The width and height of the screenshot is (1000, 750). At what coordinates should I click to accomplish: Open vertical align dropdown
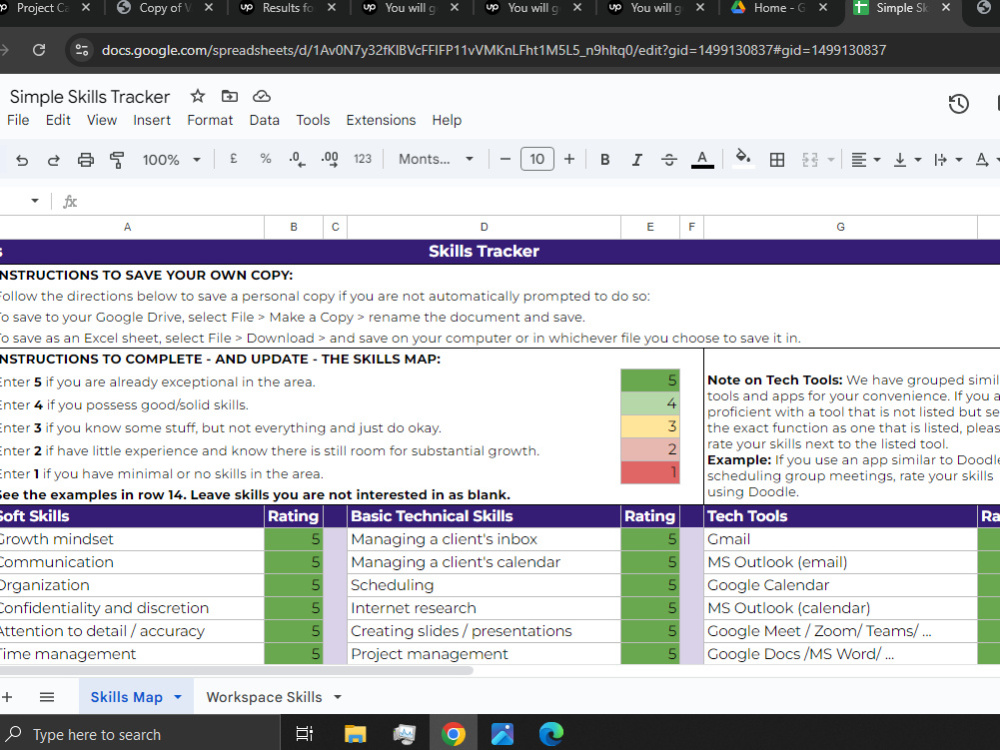click(907, 160)
